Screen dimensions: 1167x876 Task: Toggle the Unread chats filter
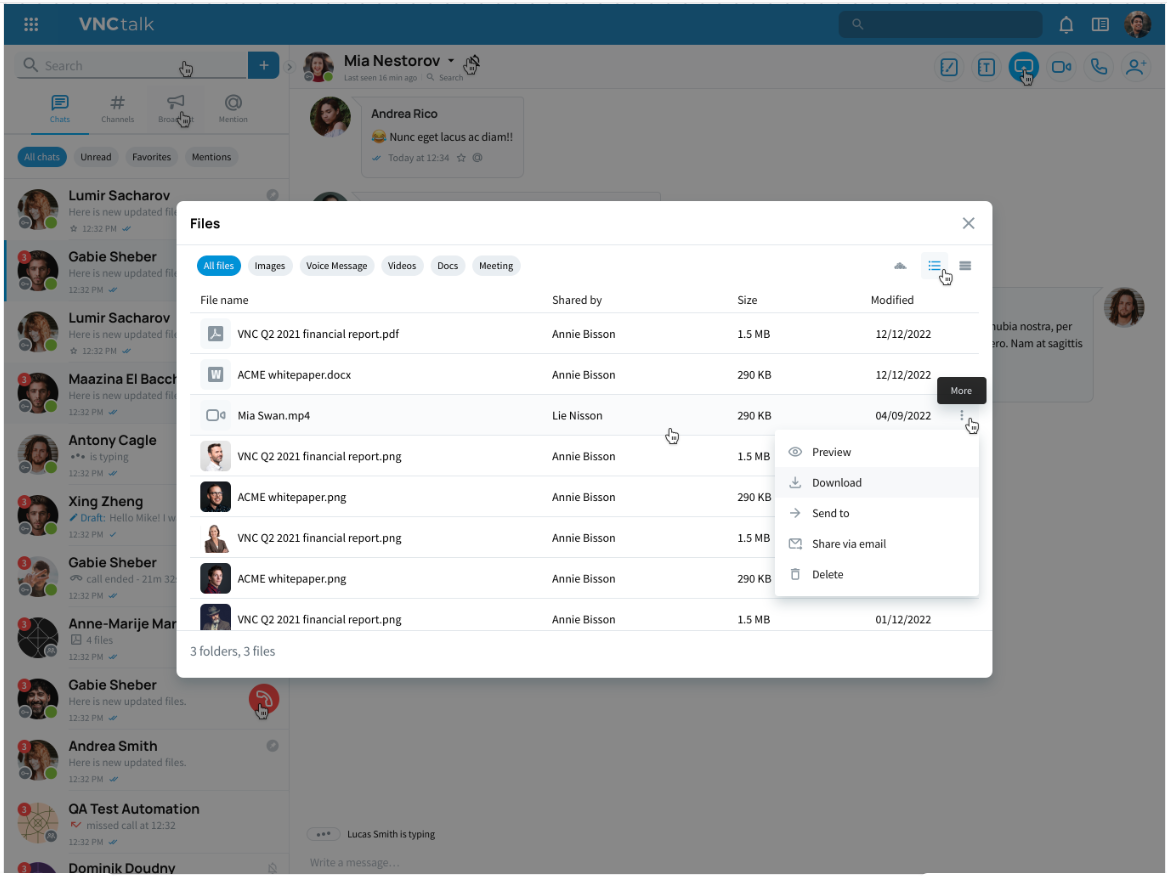coord(96,157)
